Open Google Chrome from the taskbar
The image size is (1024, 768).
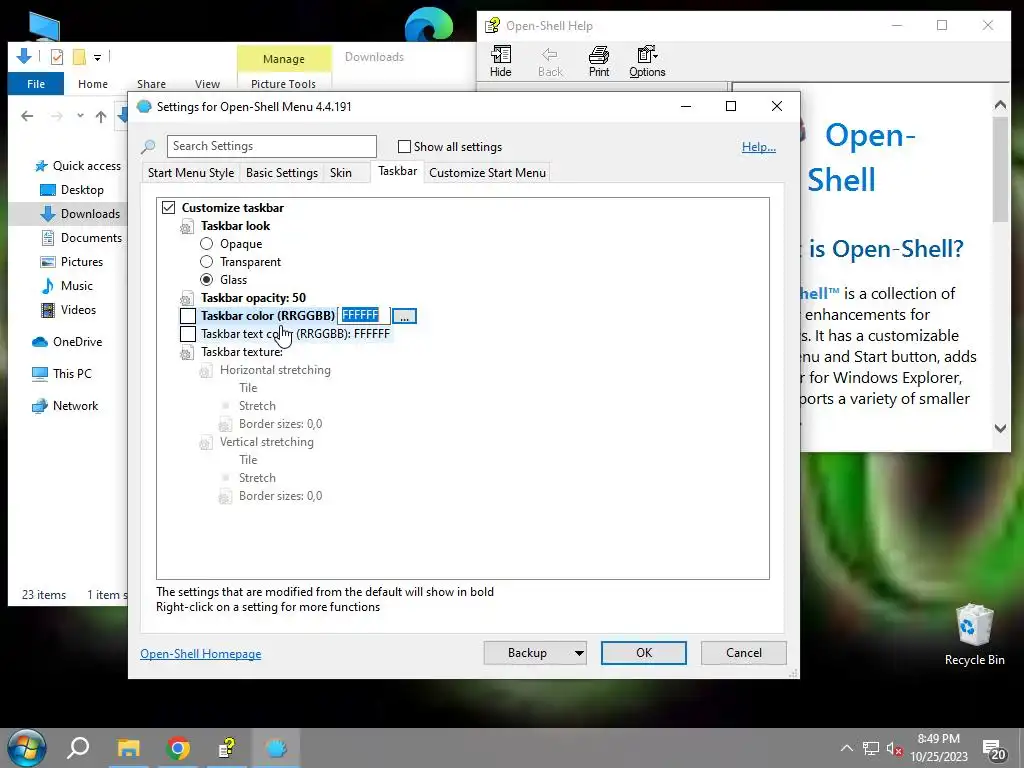[178, 748]
